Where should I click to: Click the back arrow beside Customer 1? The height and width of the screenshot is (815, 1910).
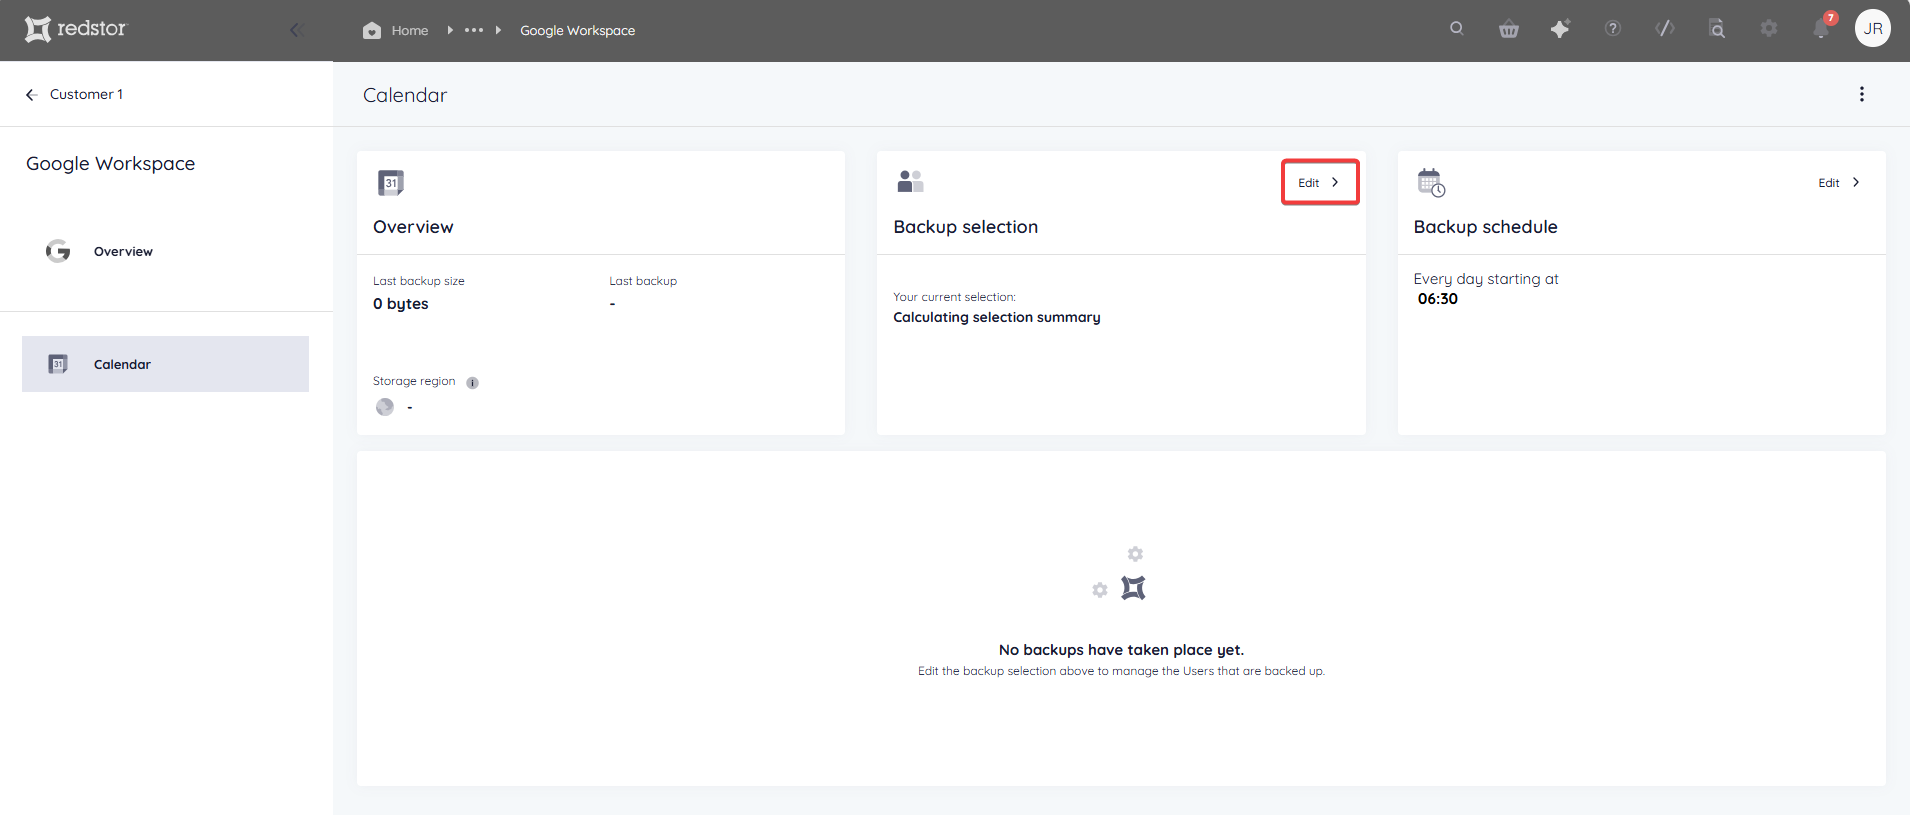[31, 94]
